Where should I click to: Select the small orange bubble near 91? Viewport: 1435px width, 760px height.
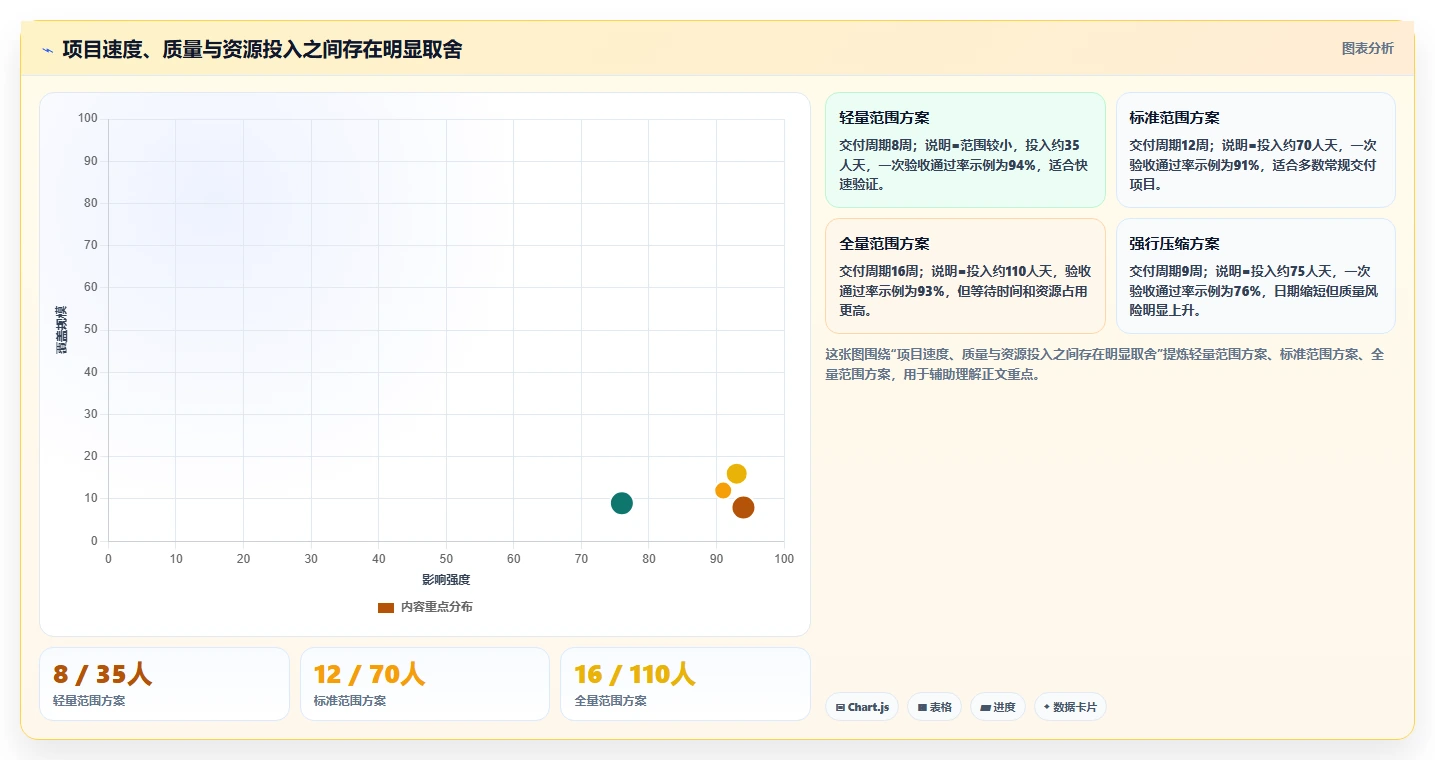pos(723,490)
